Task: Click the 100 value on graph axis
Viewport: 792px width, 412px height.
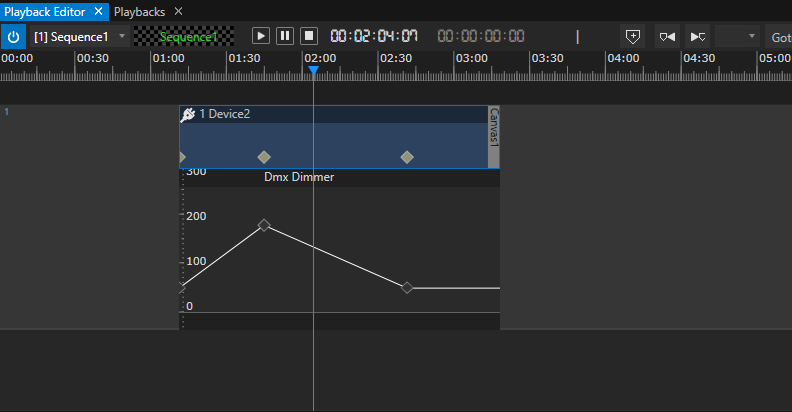Action: (196, 261)
